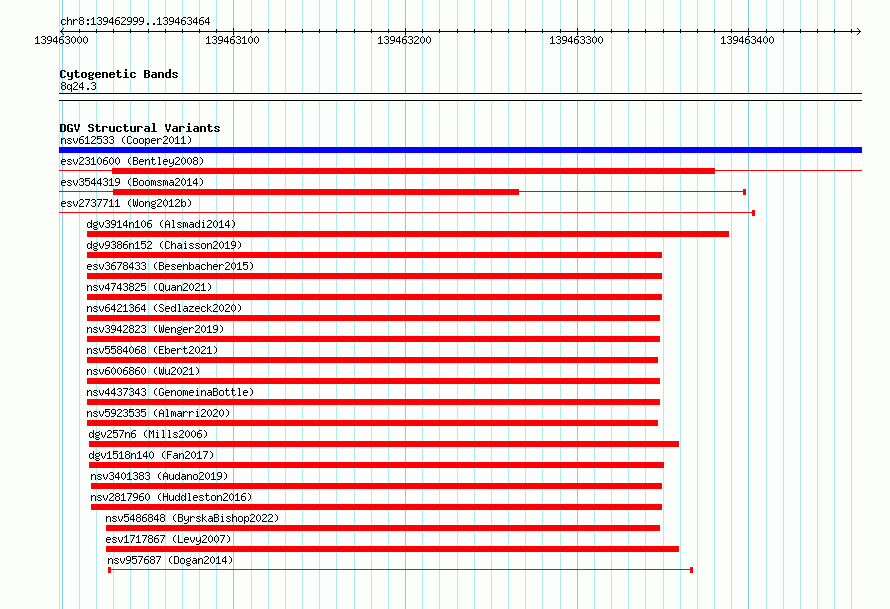
Task: Open variant nsv957687 (Dogan2014) label
Action: point(170,560)
